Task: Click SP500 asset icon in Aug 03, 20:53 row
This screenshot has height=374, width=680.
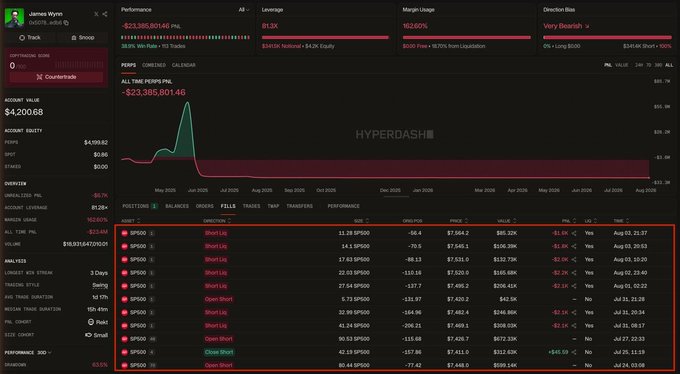Action: pyautogui.click(x=124, y=246)
